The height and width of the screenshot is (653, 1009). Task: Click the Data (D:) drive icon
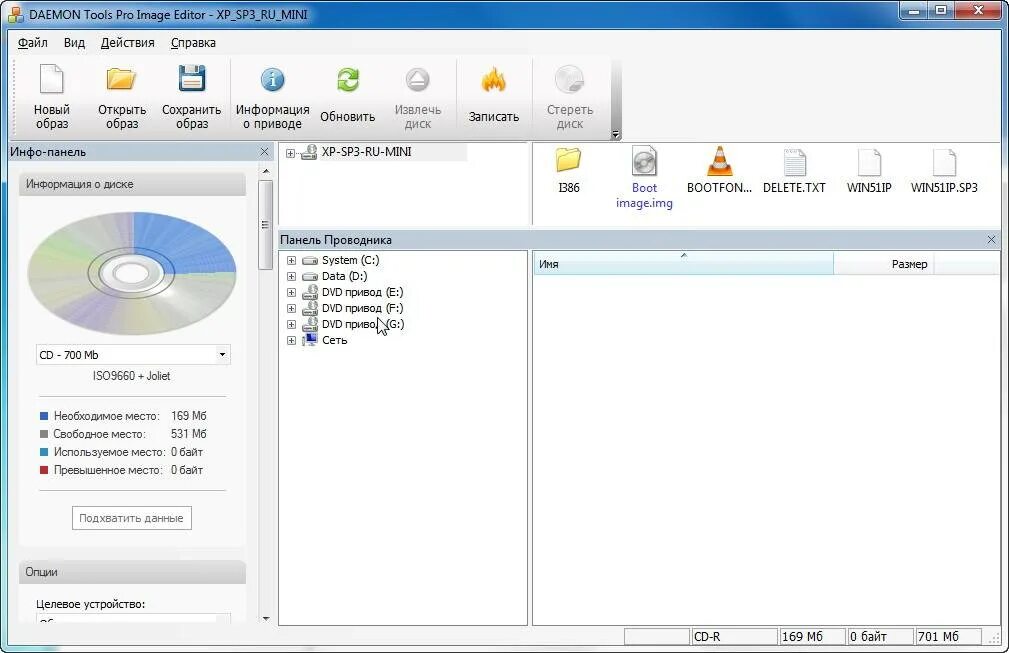click(310, 277)
